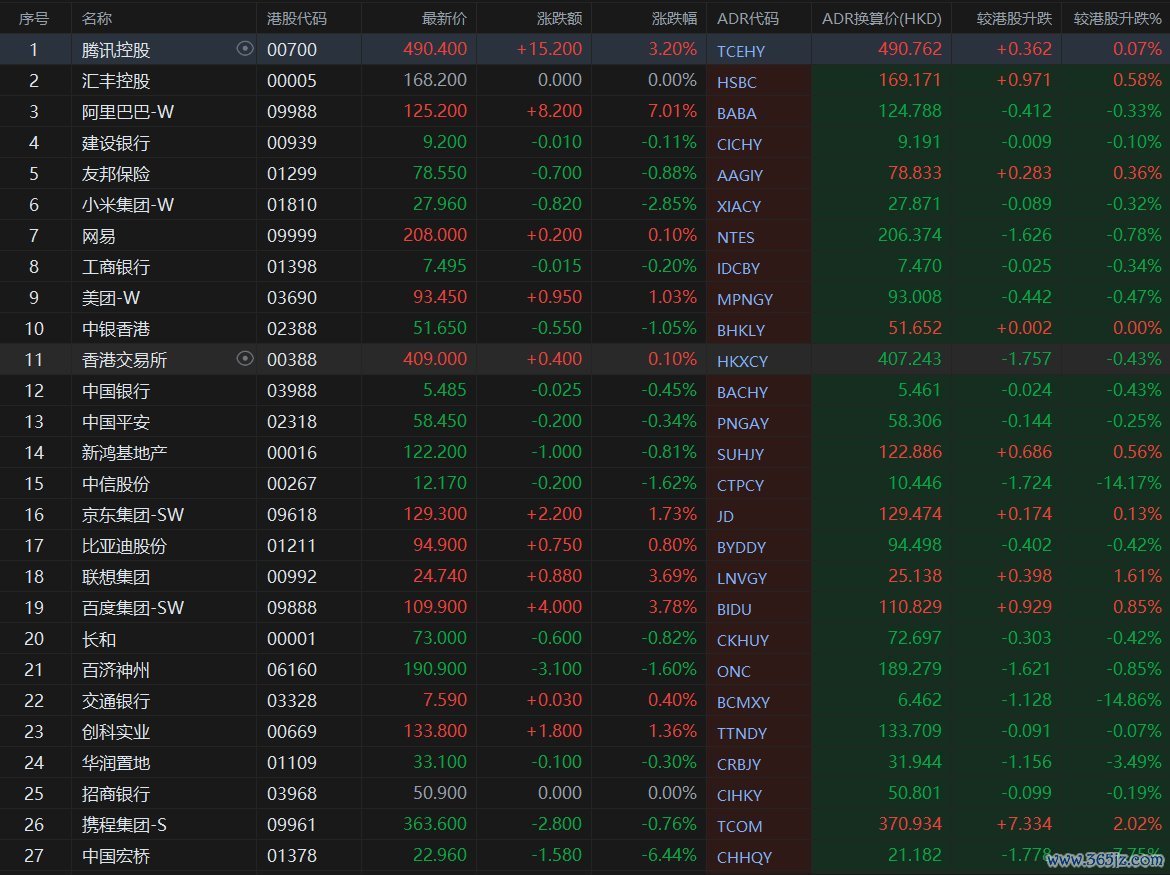Select 创科实业 stock name
Image resolution: width=1170 pixels, height=875 pixels.
[116, 731]
